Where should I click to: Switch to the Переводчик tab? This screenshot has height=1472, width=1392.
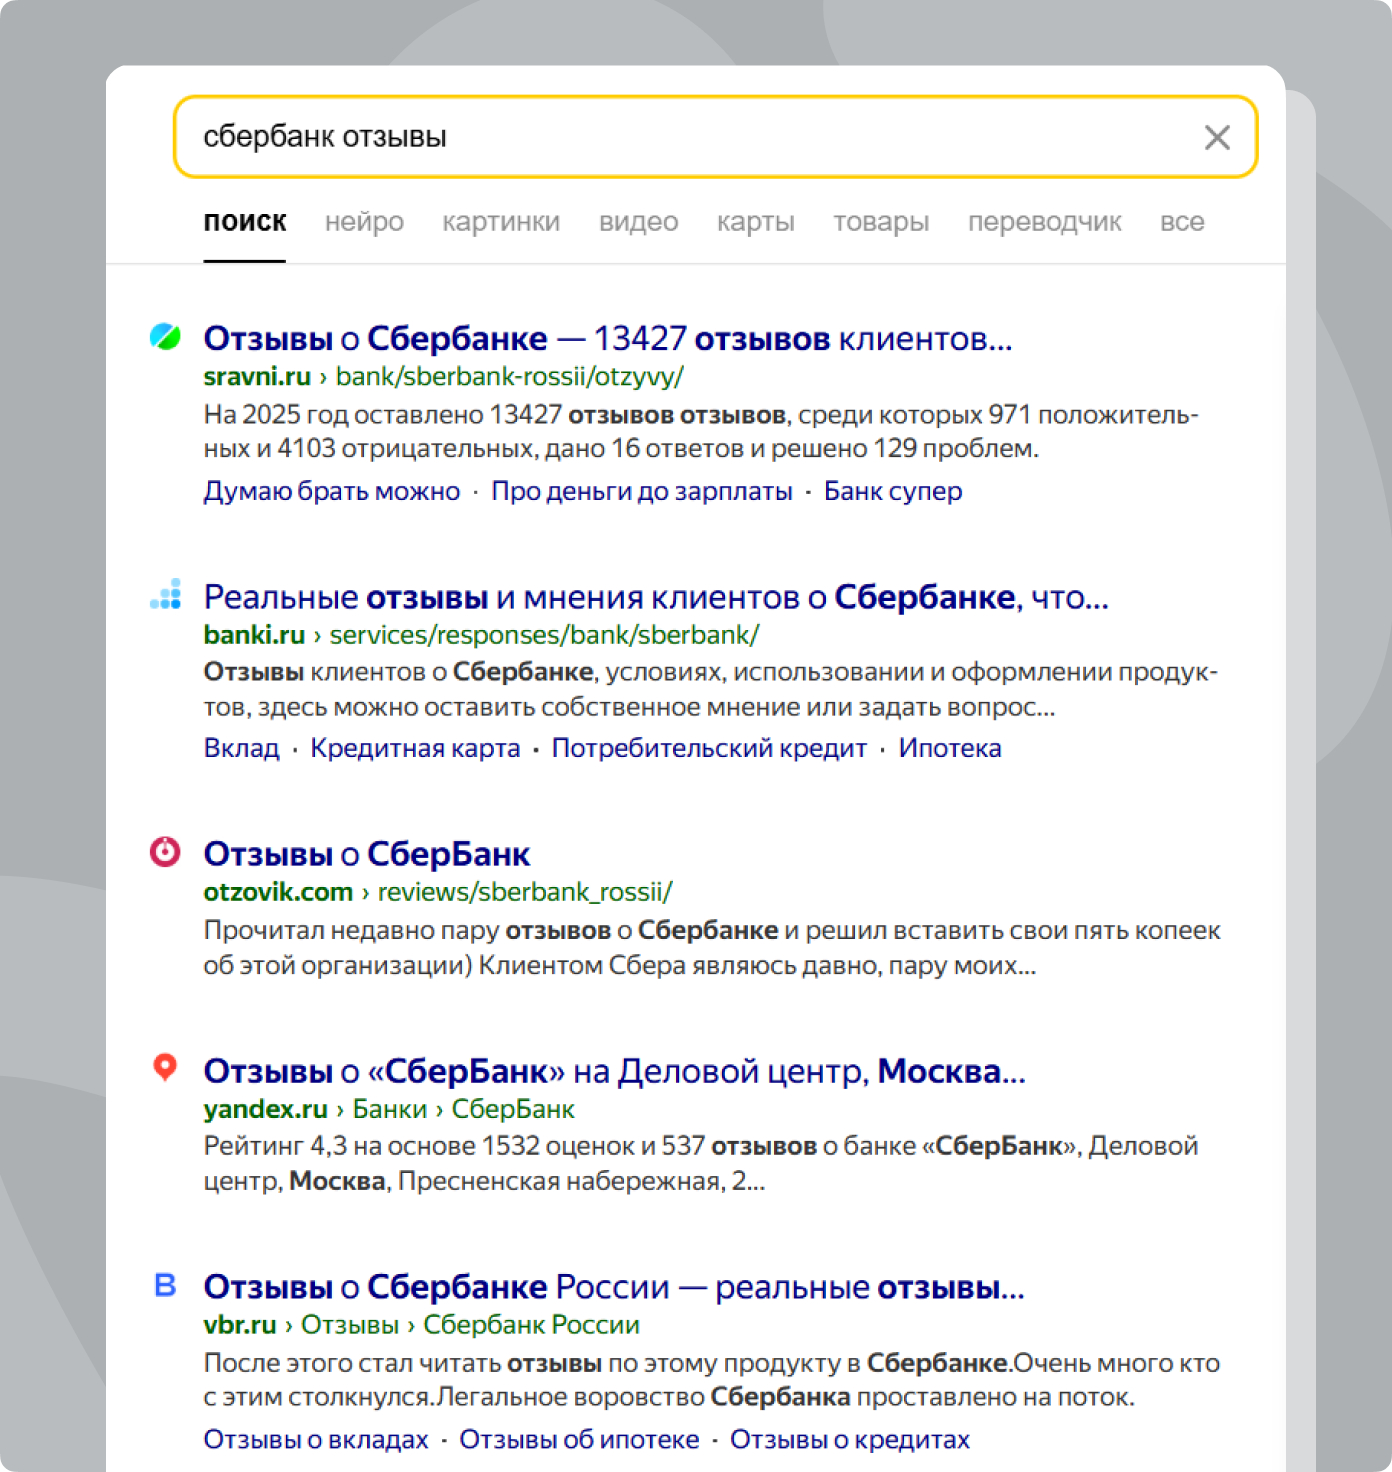(1044, 222)
